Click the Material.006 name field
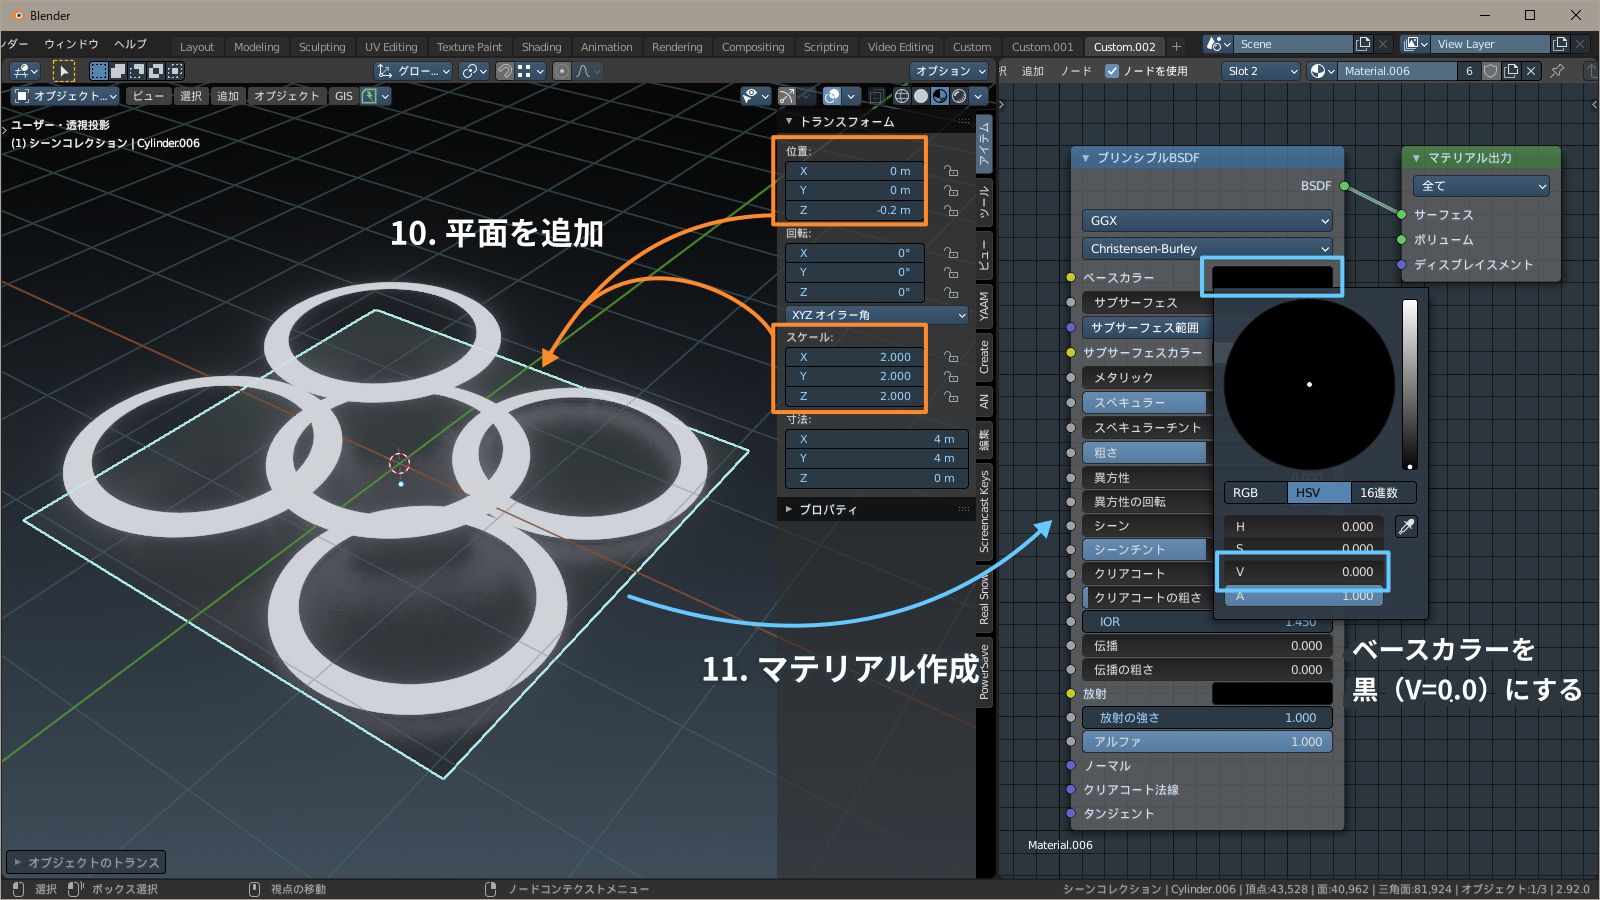Viewport: 1600px width, 900px height. pyautogui.click(x=1400, y=71)
